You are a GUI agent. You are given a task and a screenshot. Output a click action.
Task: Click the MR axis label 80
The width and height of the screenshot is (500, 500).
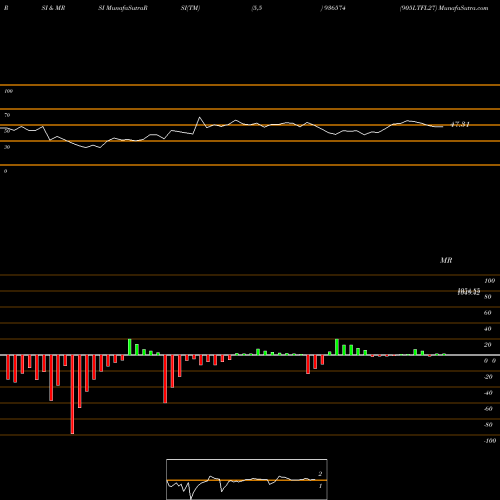488,297
